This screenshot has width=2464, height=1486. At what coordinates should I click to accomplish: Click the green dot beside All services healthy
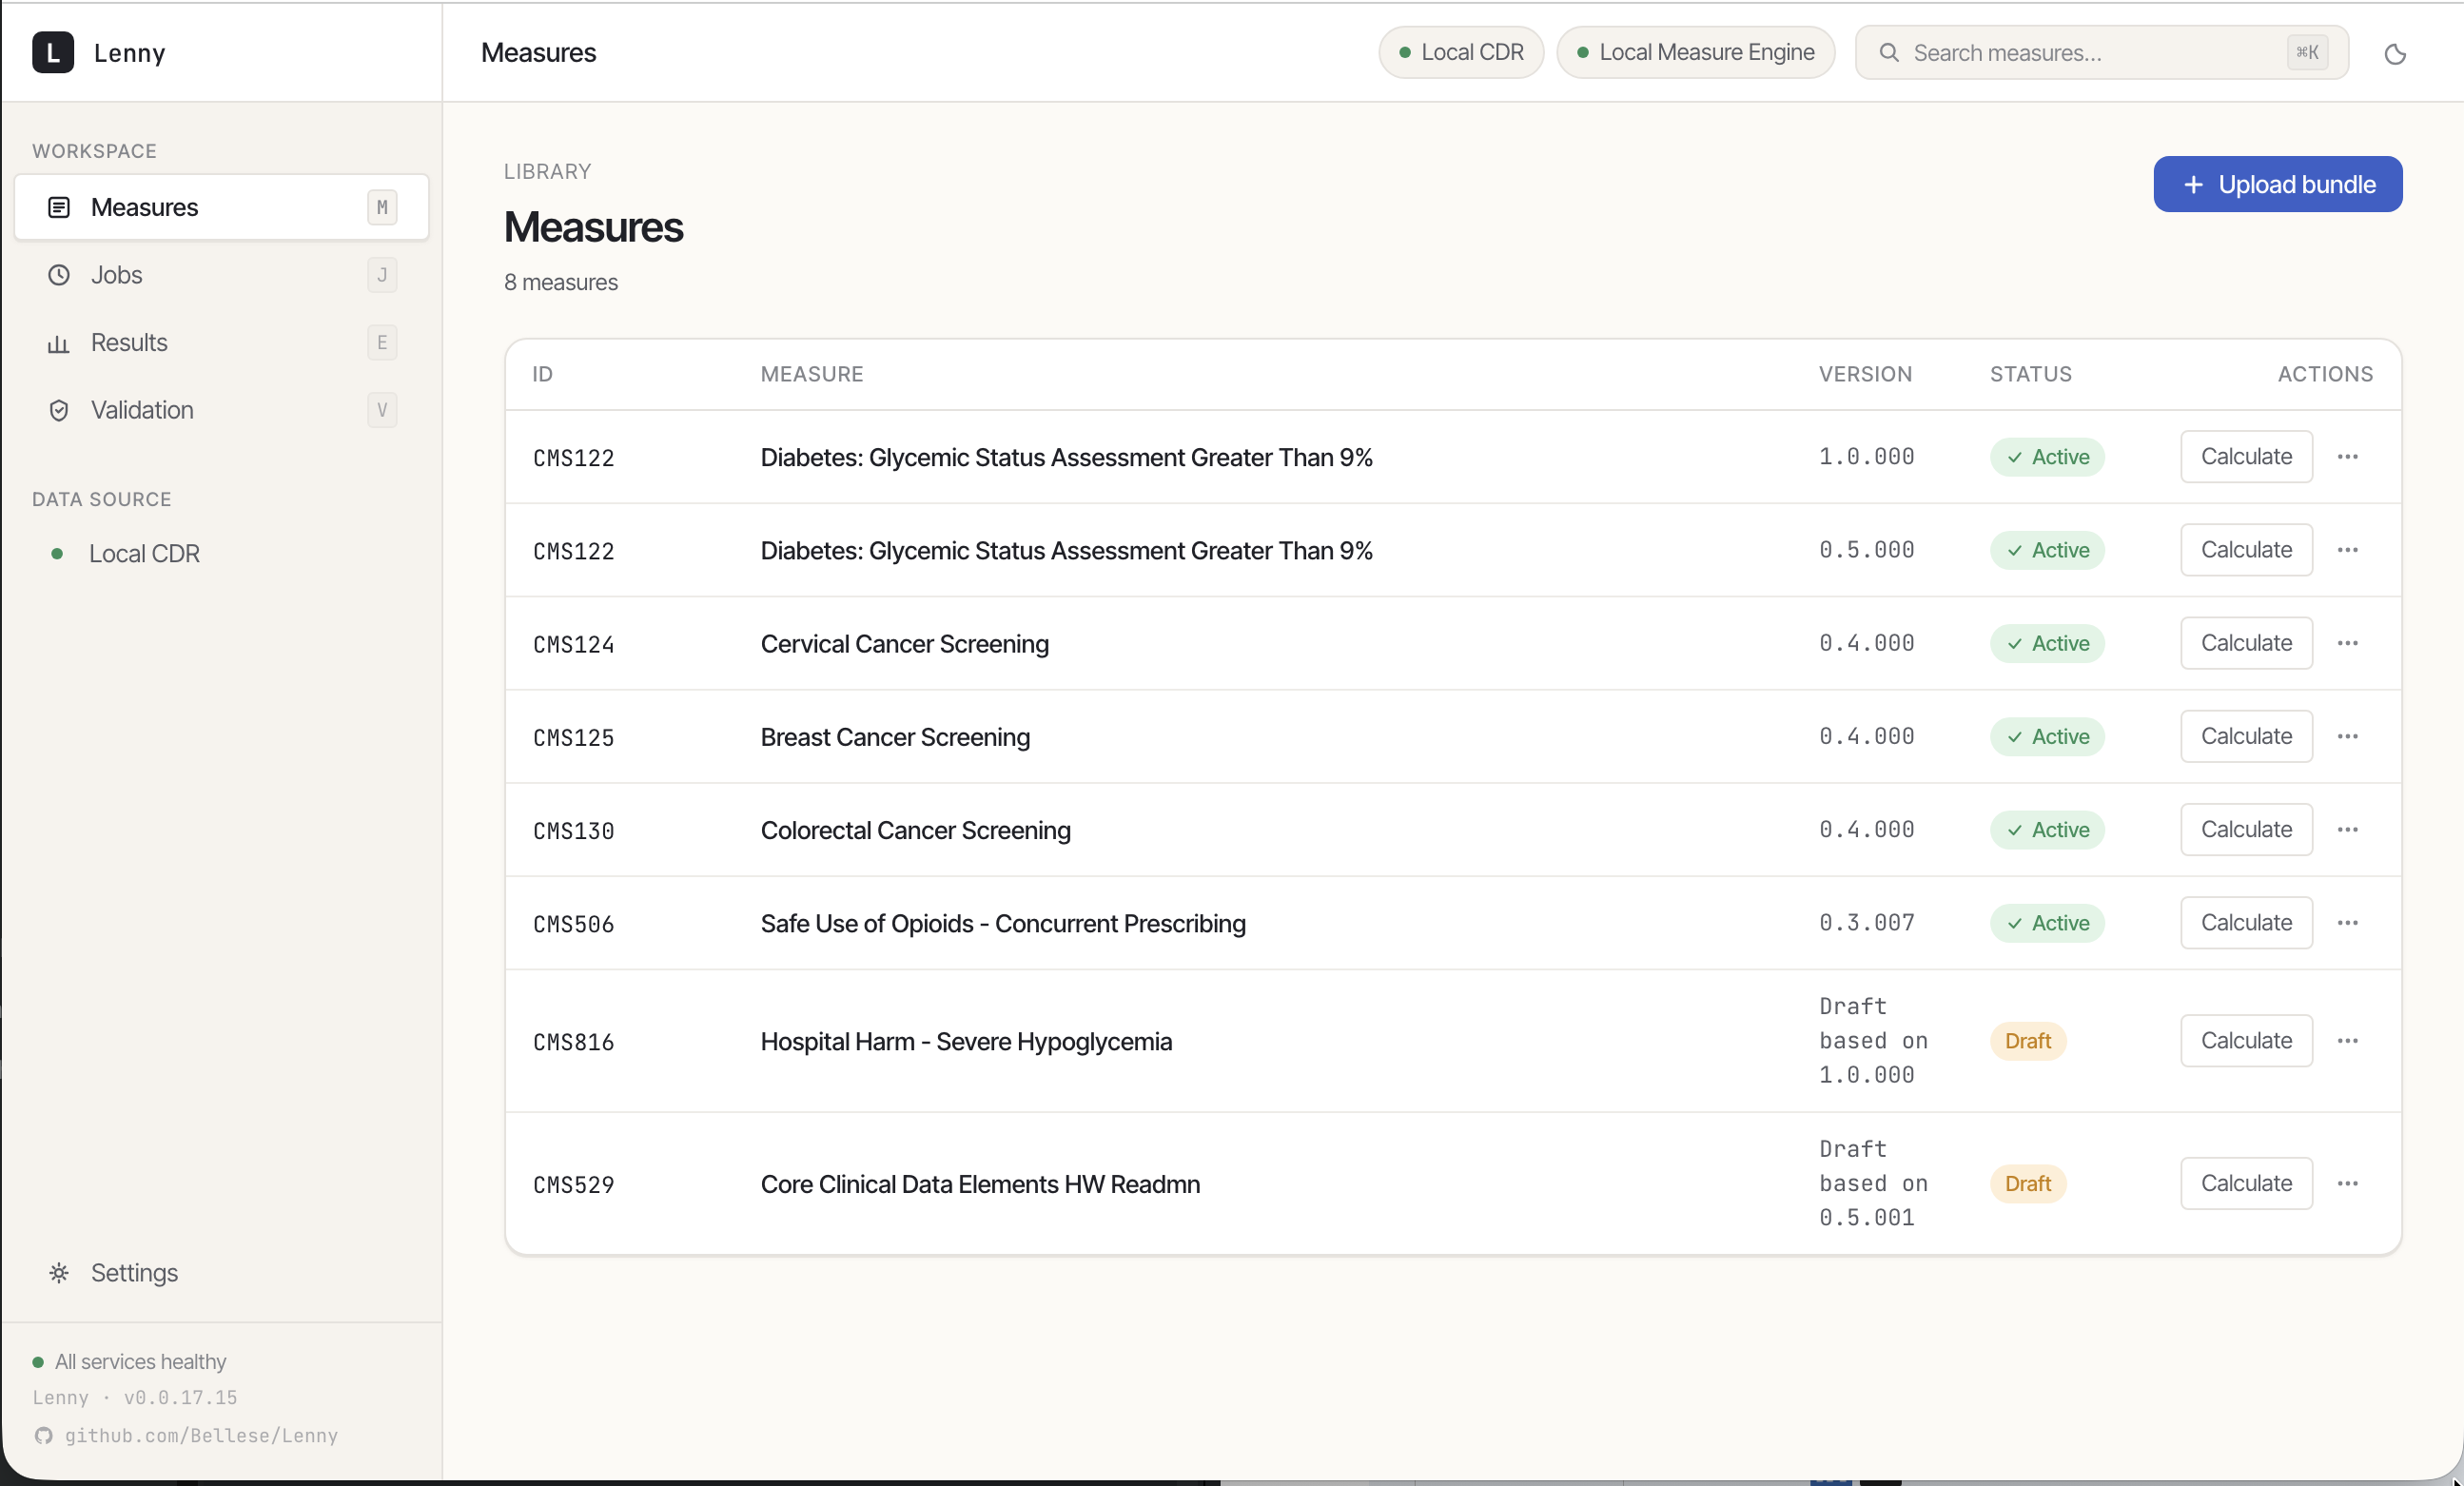(38, 1362)
